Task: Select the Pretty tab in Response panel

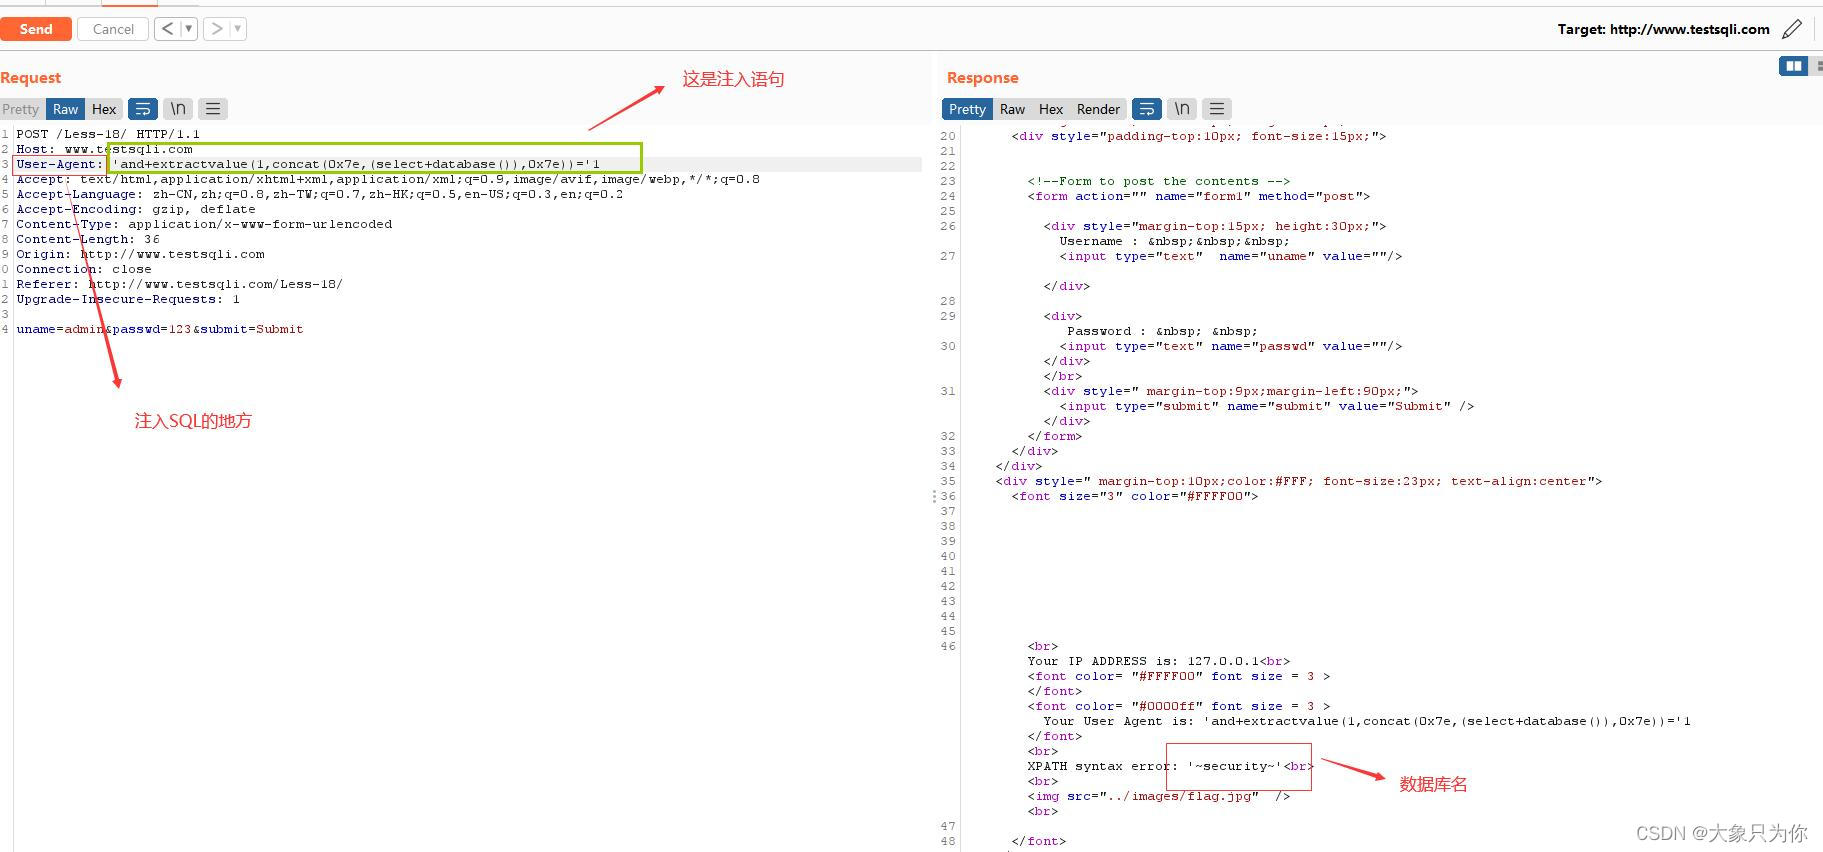Action: (x=967, y=109)
